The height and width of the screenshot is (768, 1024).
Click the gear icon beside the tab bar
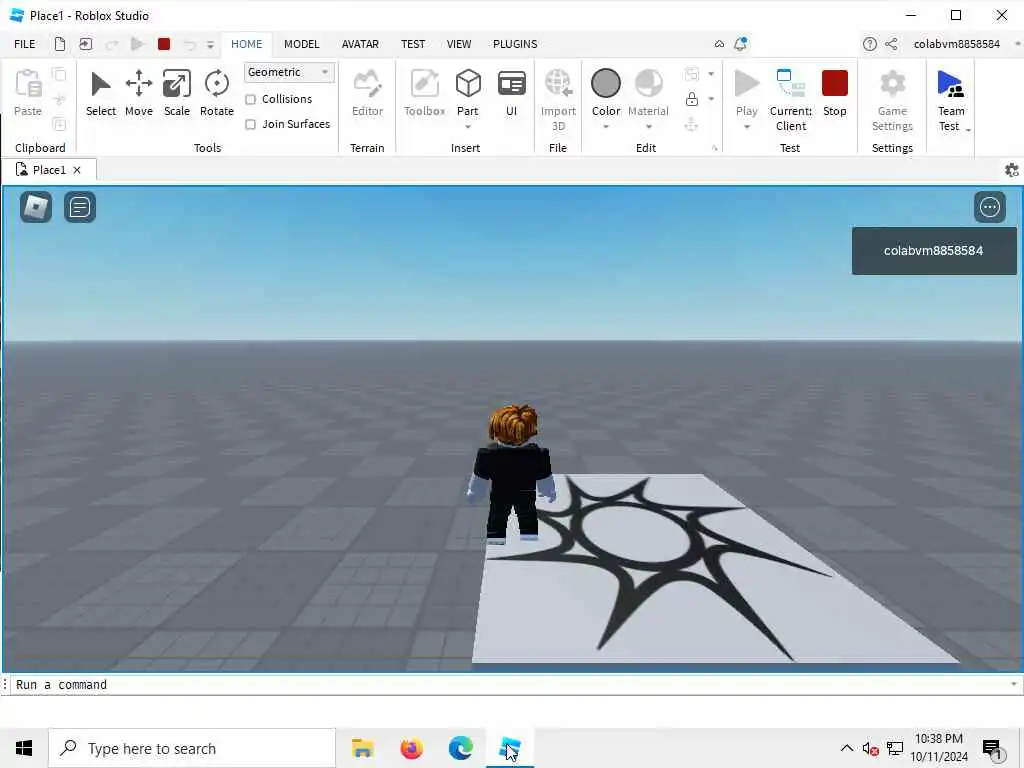[1012, 170]
